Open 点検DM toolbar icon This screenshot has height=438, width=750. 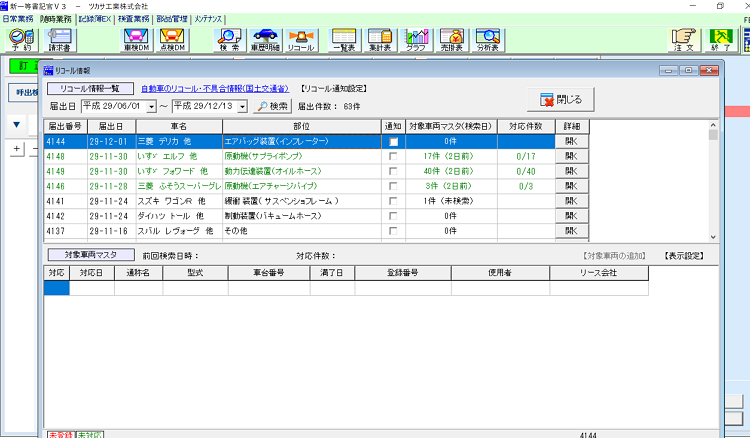[x=172, y=40]
